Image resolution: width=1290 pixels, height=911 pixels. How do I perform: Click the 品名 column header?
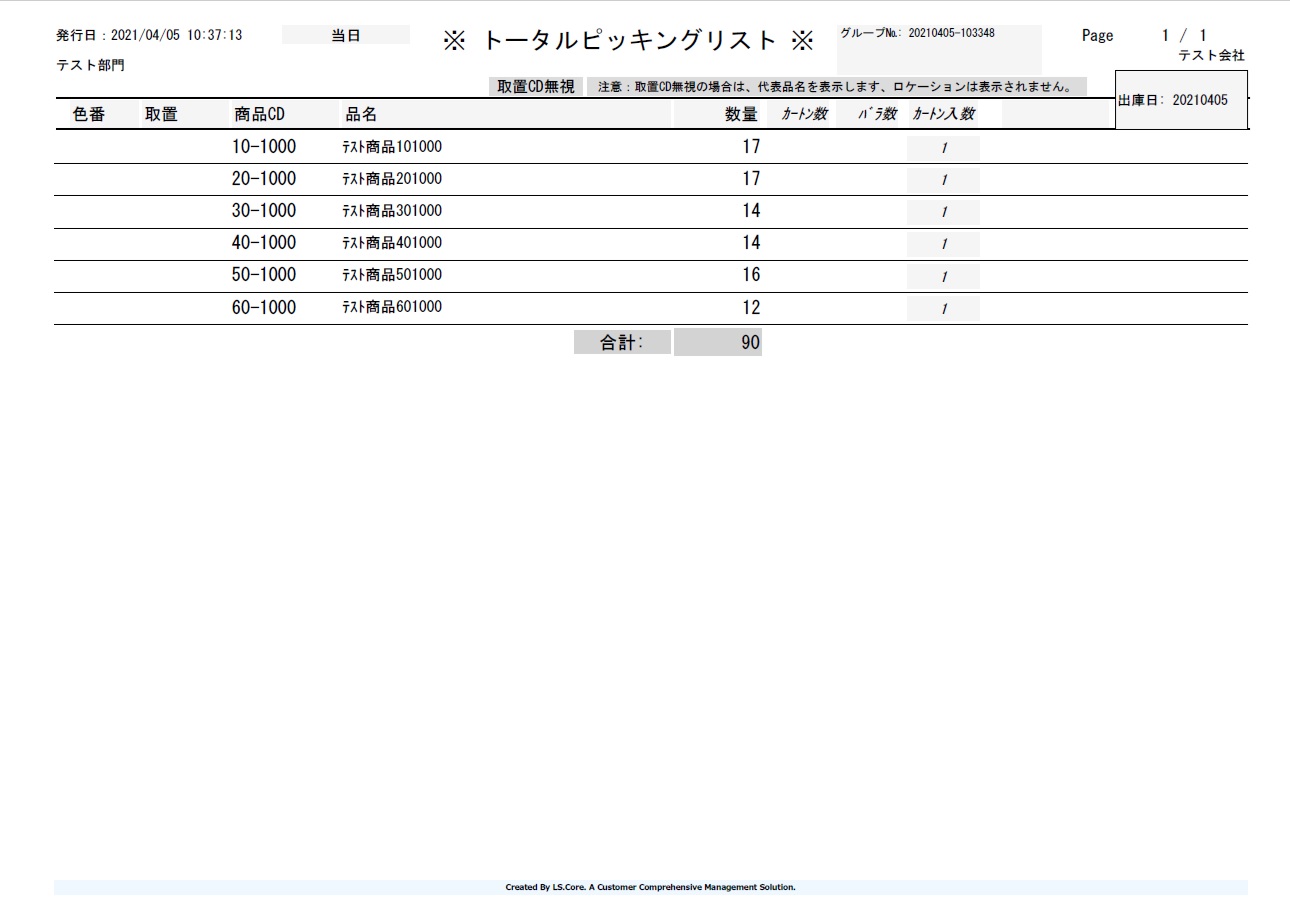[x=361, y=114]
